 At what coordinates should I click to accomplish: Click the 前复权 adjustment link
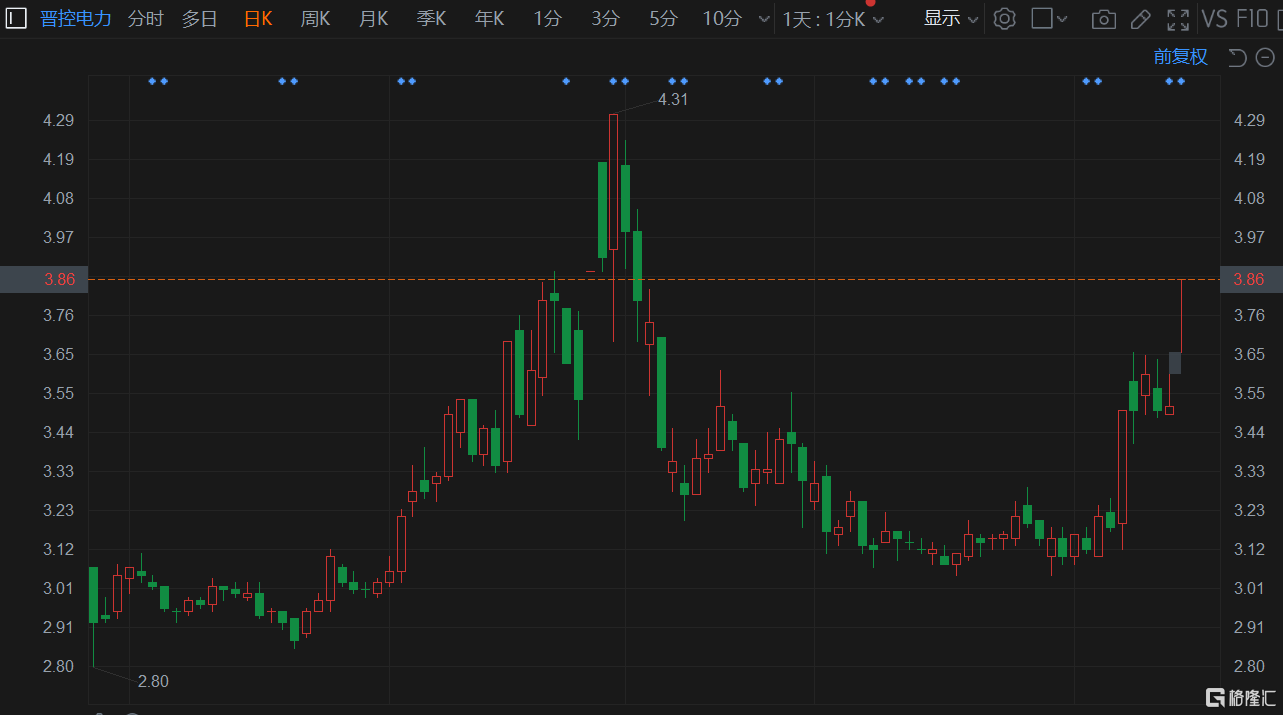[1181, 57]
